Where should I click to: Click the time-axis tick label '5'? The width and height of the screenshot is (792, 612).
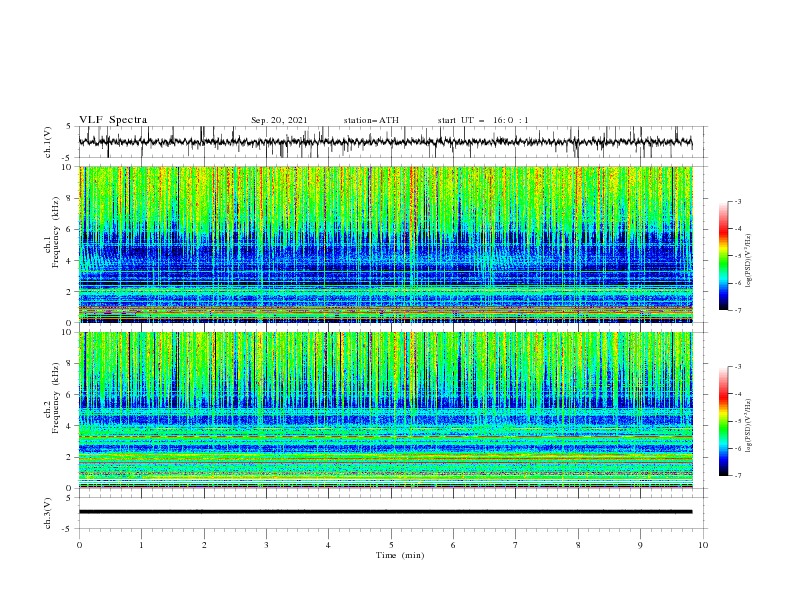coord(391,545)
